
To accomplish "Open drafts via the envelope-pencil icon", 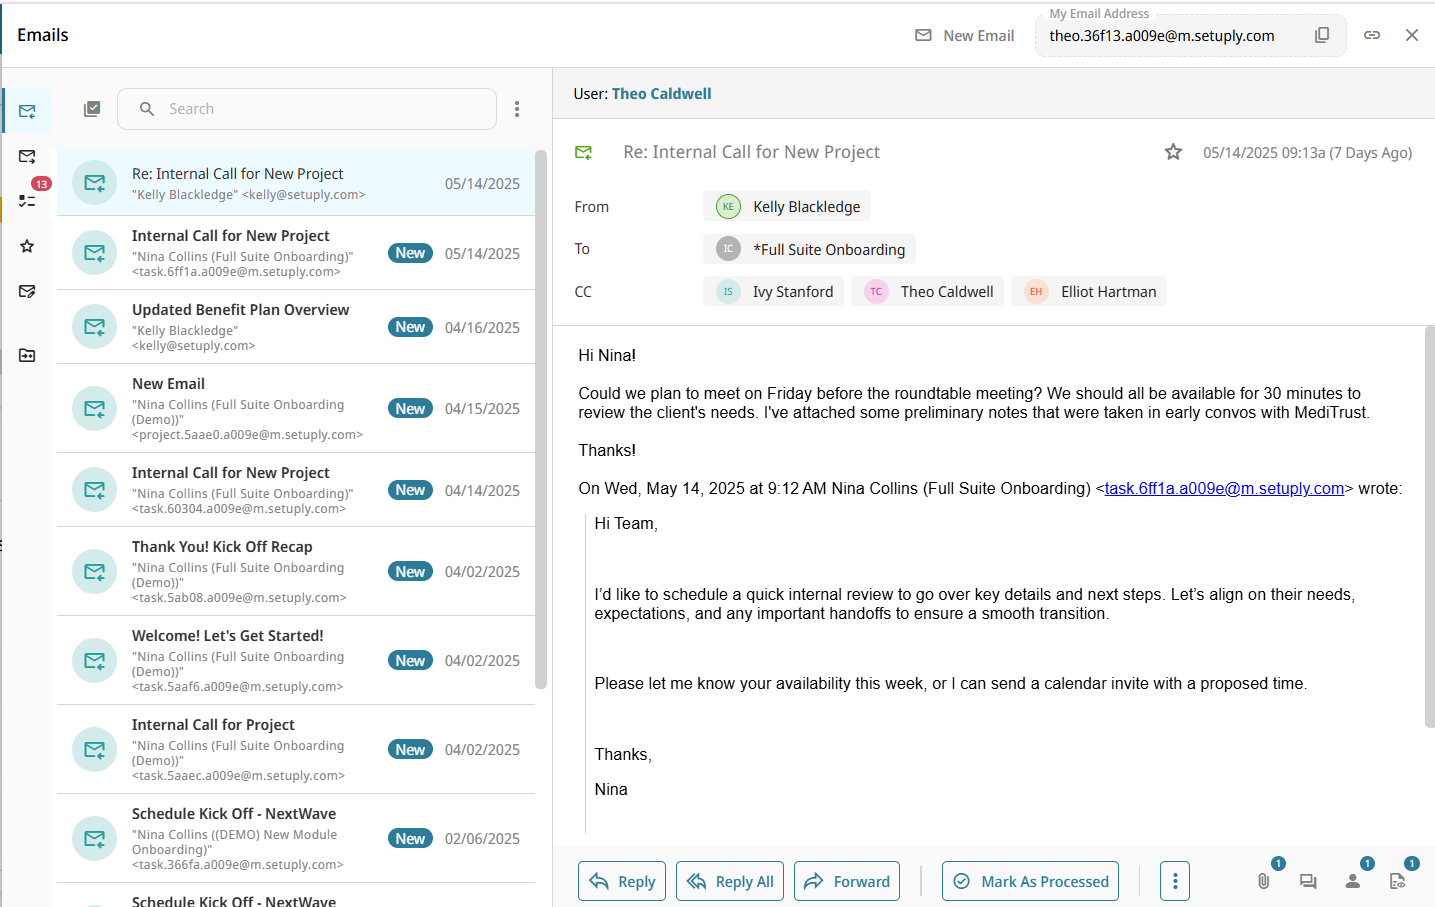I will pos(27,291).
